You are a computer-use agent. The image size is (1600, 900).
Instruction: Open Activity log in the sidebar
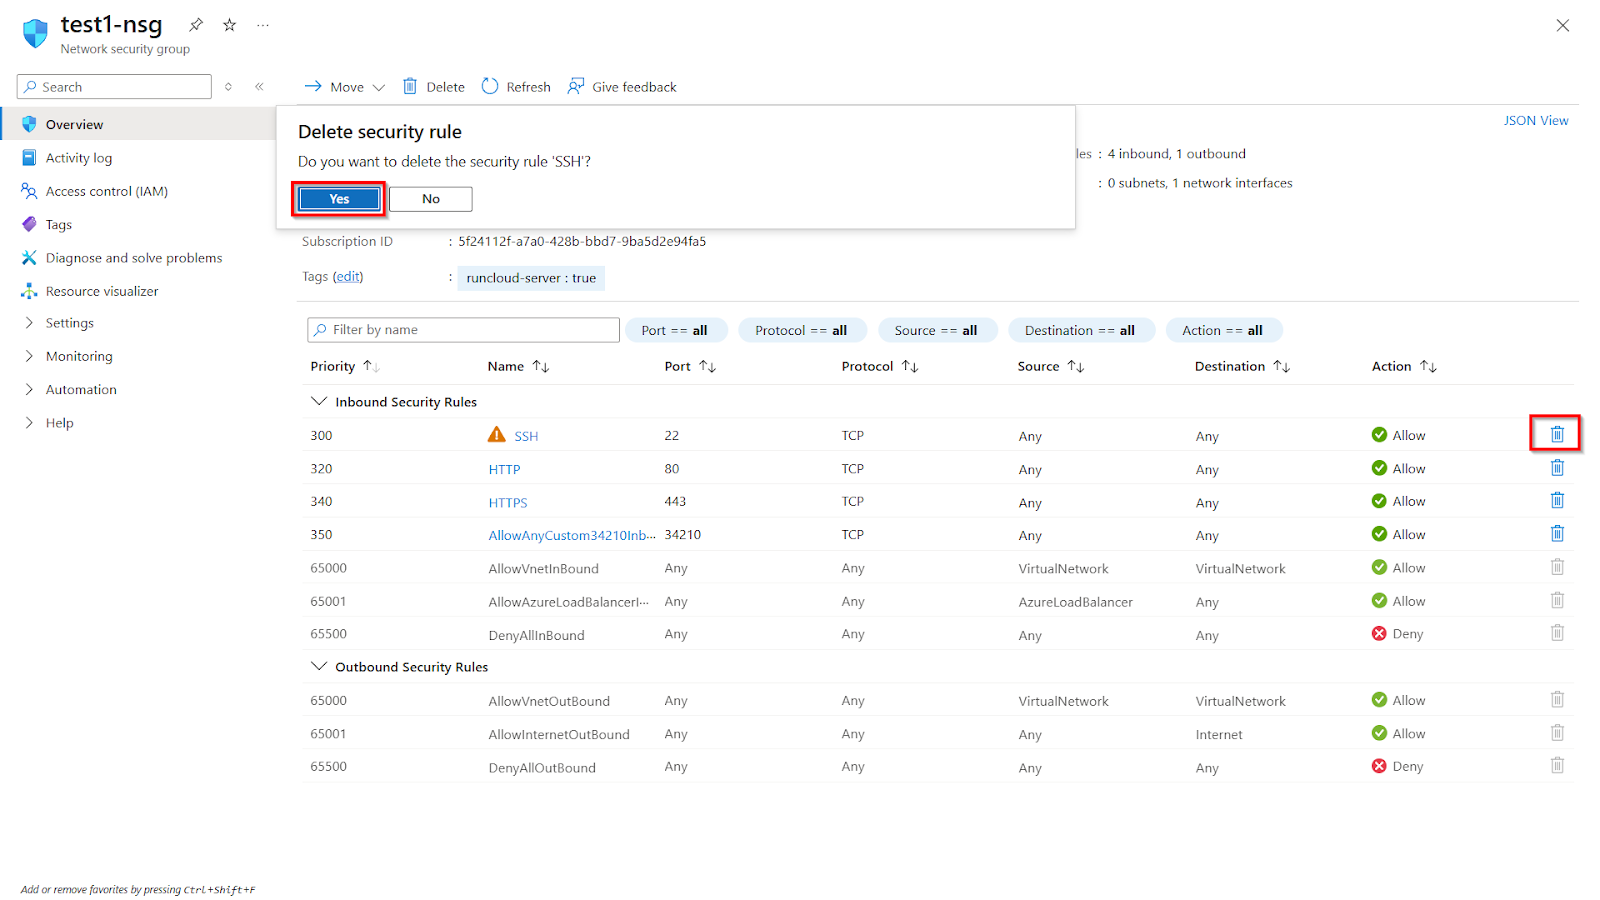(78, 158)
